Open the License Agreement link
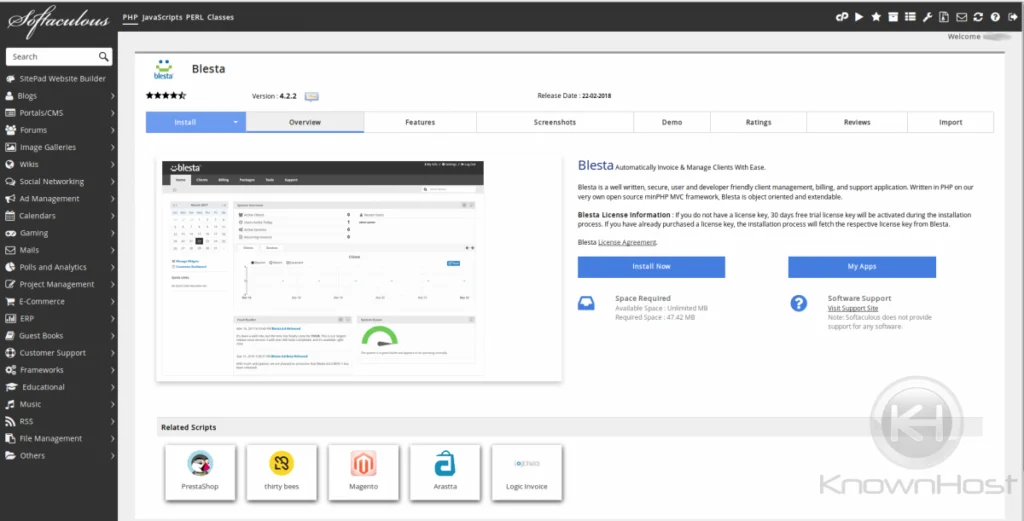This screenshot has width=1024, height=521. coord(627,242)
